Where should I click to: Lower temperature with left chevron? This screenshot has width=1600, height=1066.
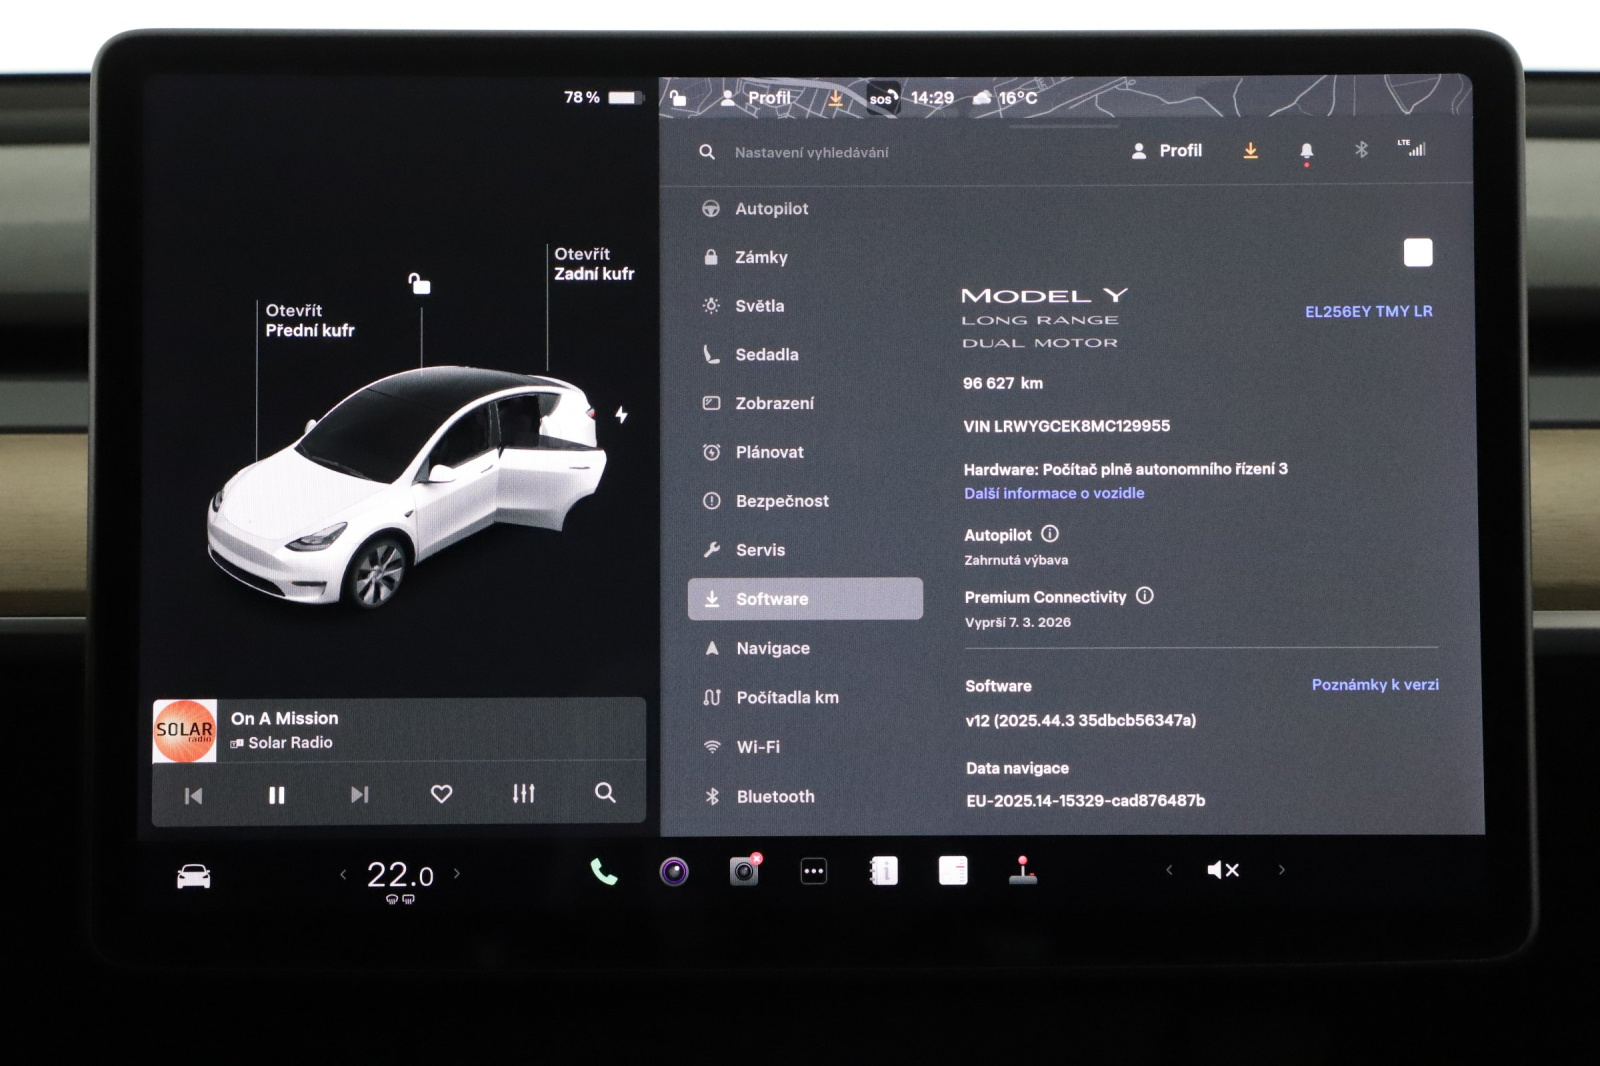[x=343, y=875]
